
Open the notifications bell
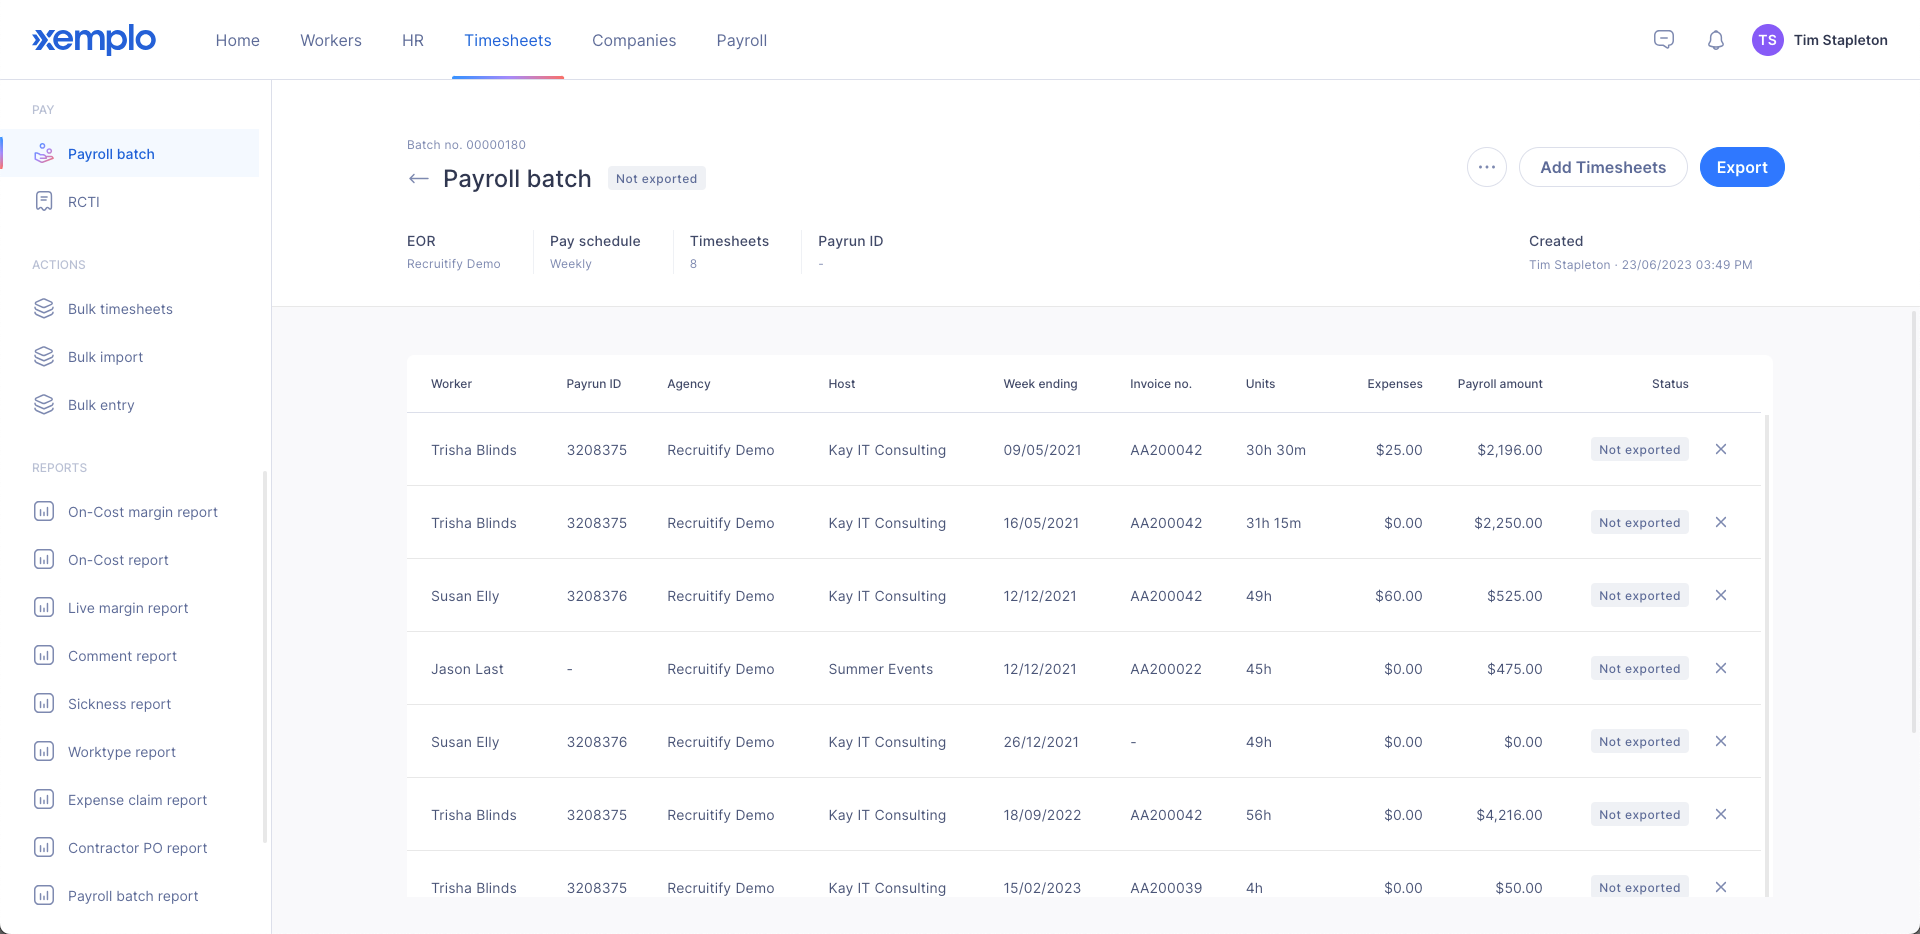1716,40
